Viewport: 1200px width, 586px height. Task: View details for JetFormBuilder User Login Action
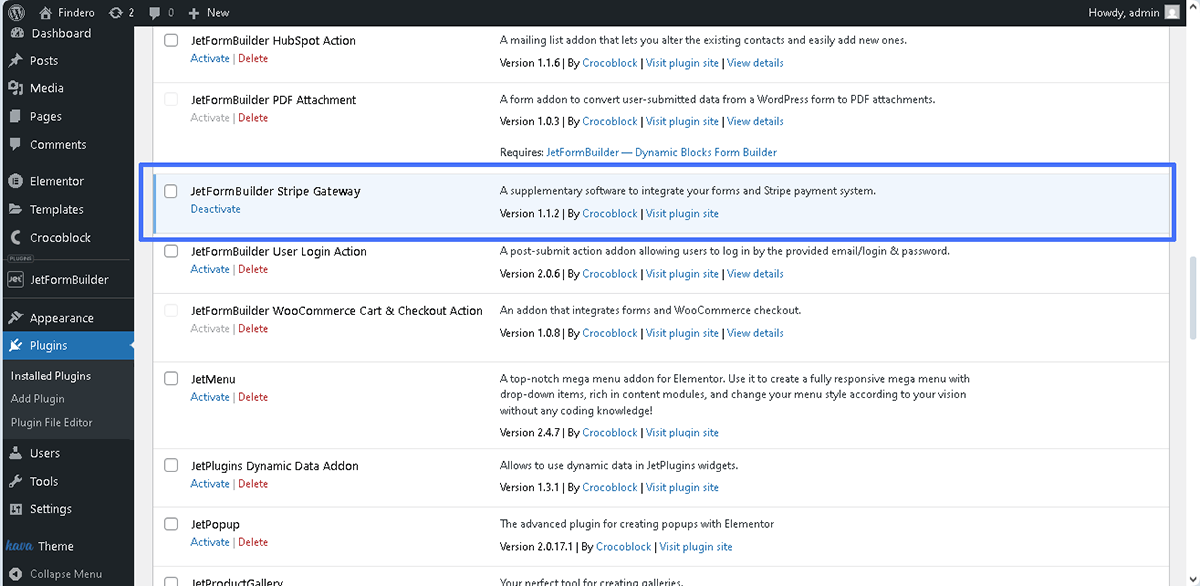pos(755,273)
